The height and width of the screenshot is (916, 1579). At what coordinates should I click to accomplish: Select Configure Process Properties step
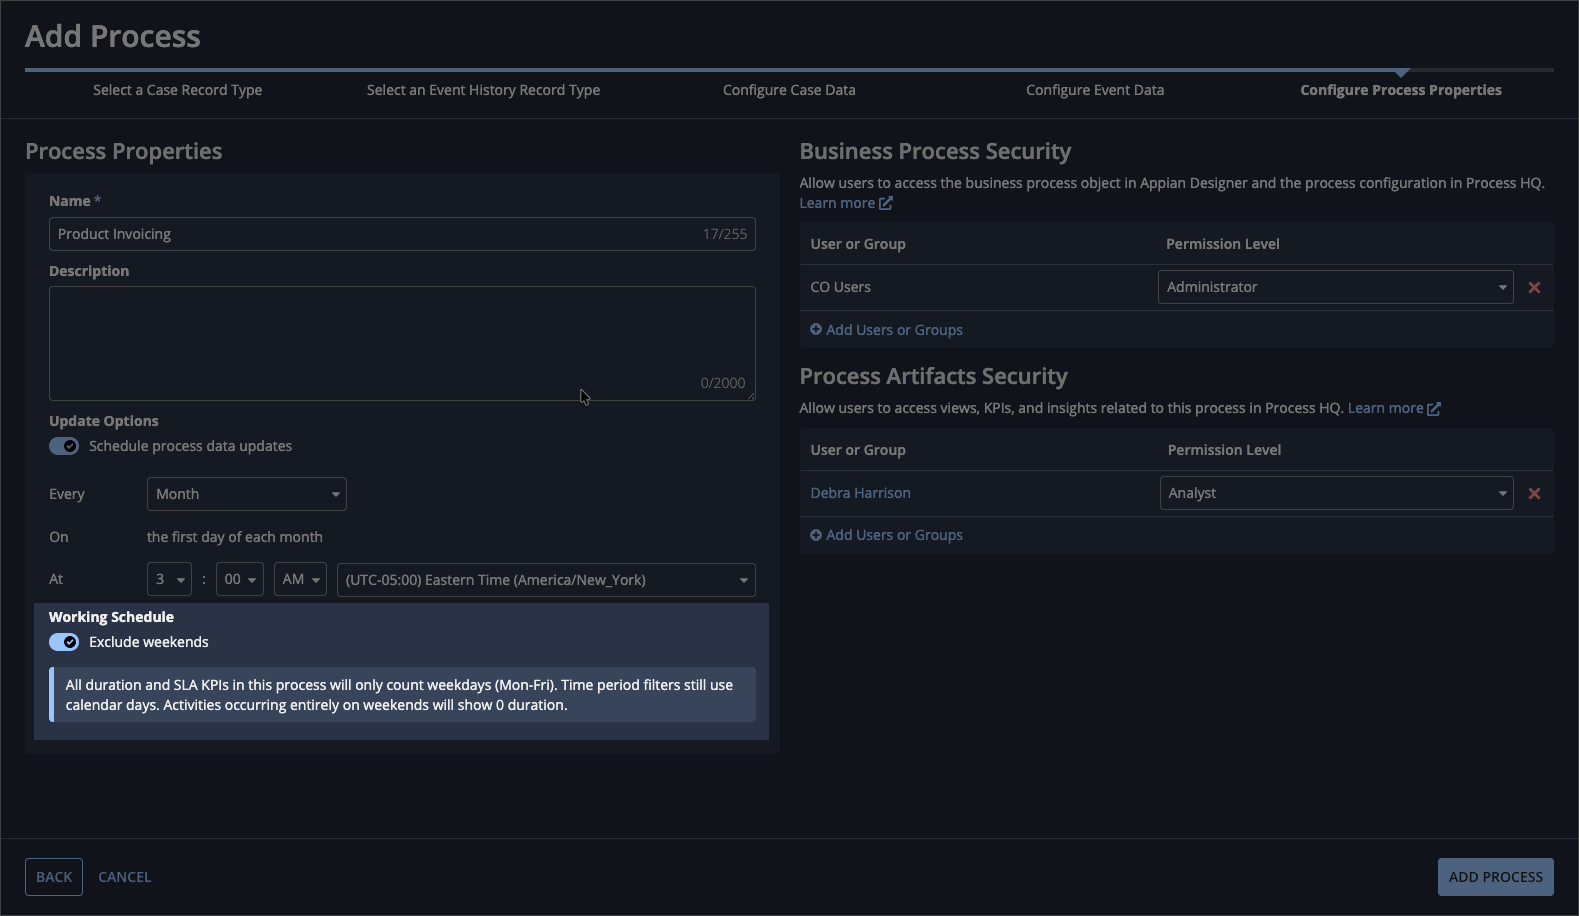1401,90
